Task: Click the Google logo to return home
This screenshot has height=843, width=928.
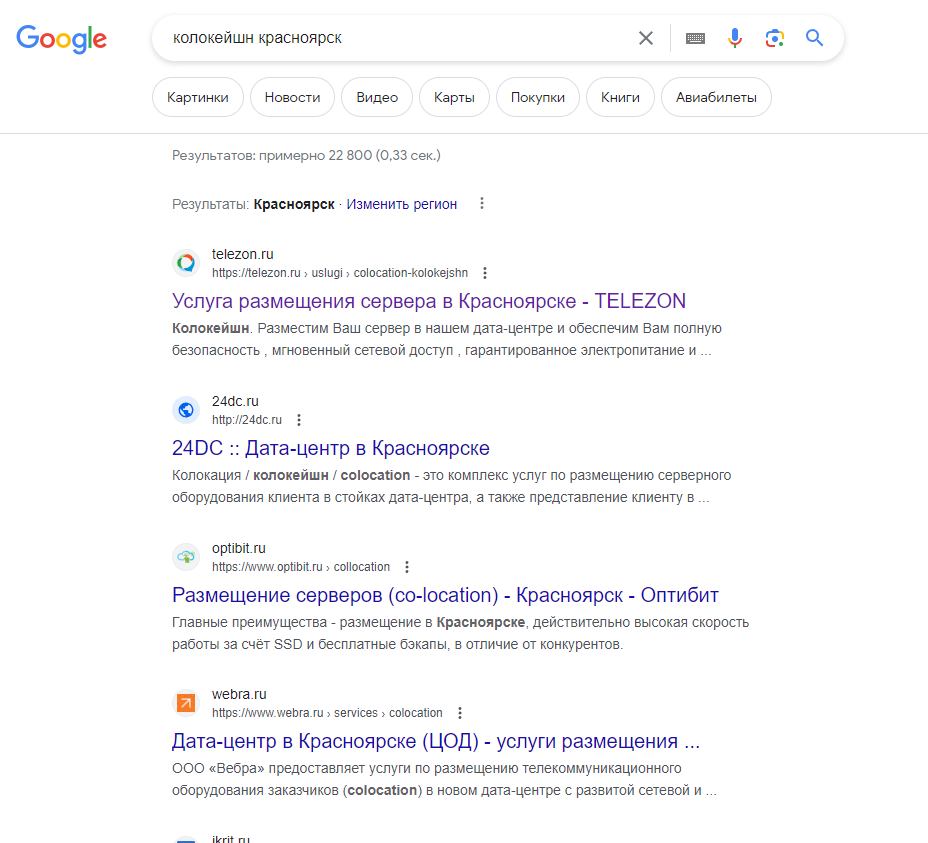Action: [x=61, y=40]
